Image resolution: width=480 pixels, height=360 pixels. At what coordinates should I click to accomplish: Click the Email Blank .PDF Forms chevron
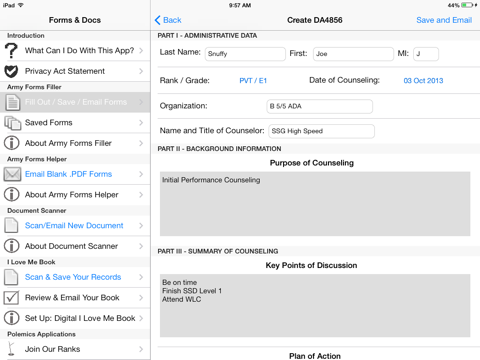point(141,174)
